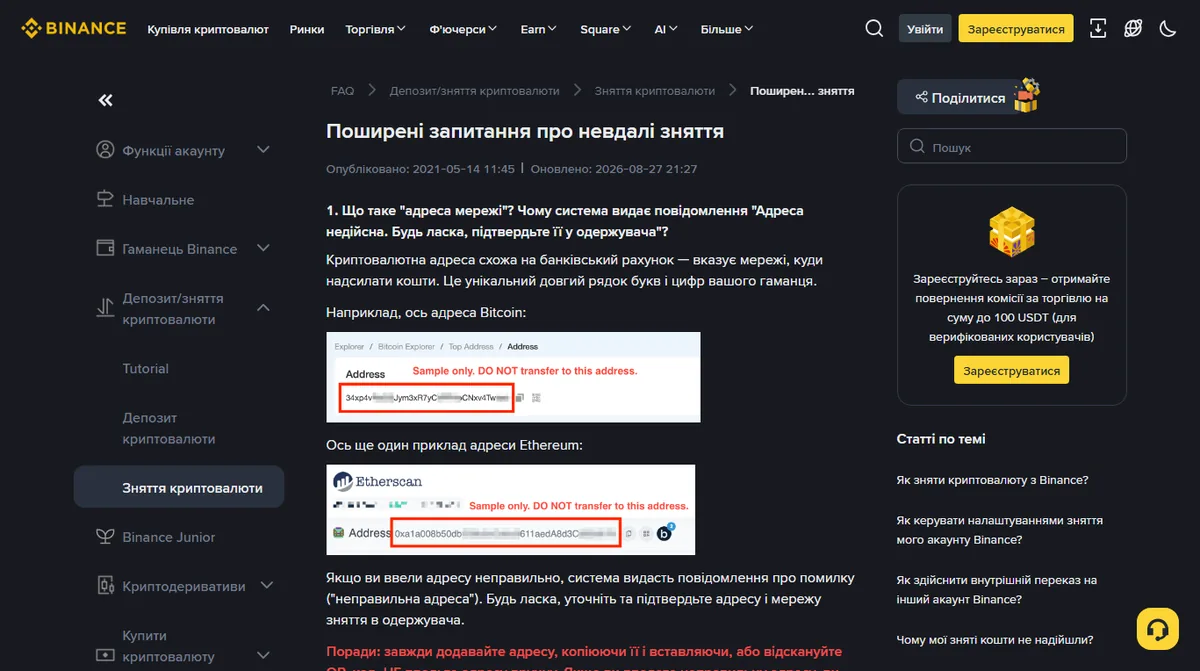1200x671 pixels.
Task: Click header Зареєструватися button
Action: 1016,29
